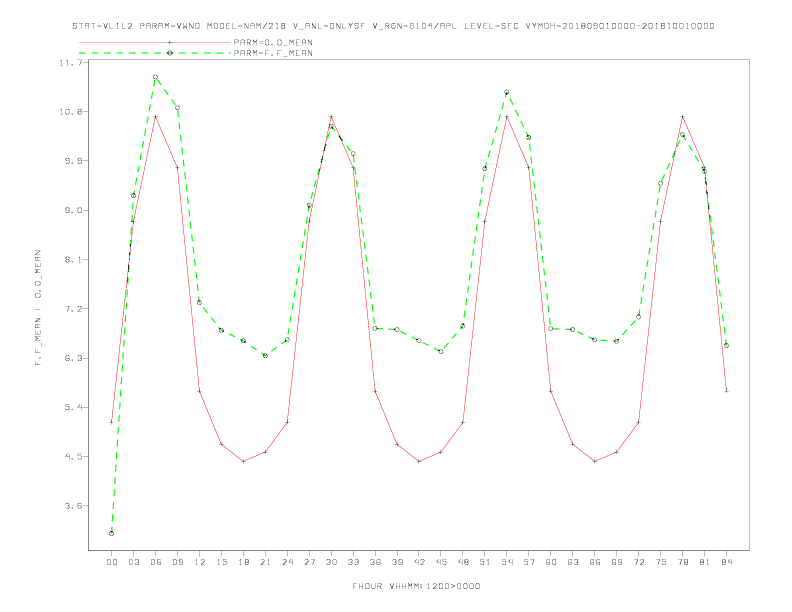Click the x-axis tick label 78

tap(682, 562)
